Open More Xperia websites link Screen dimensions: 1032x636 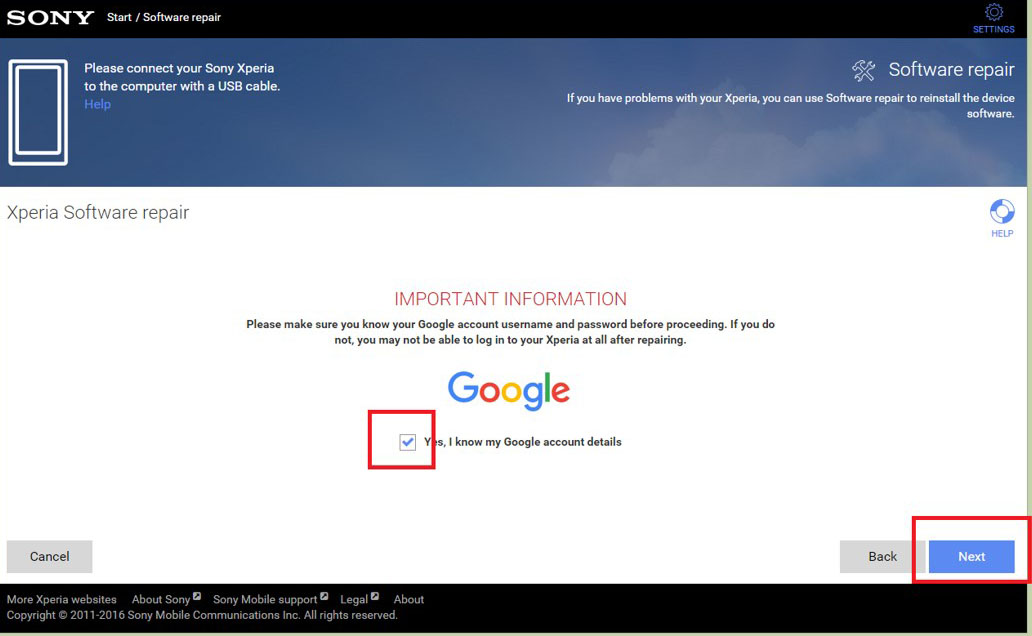(x=61, y=599)
